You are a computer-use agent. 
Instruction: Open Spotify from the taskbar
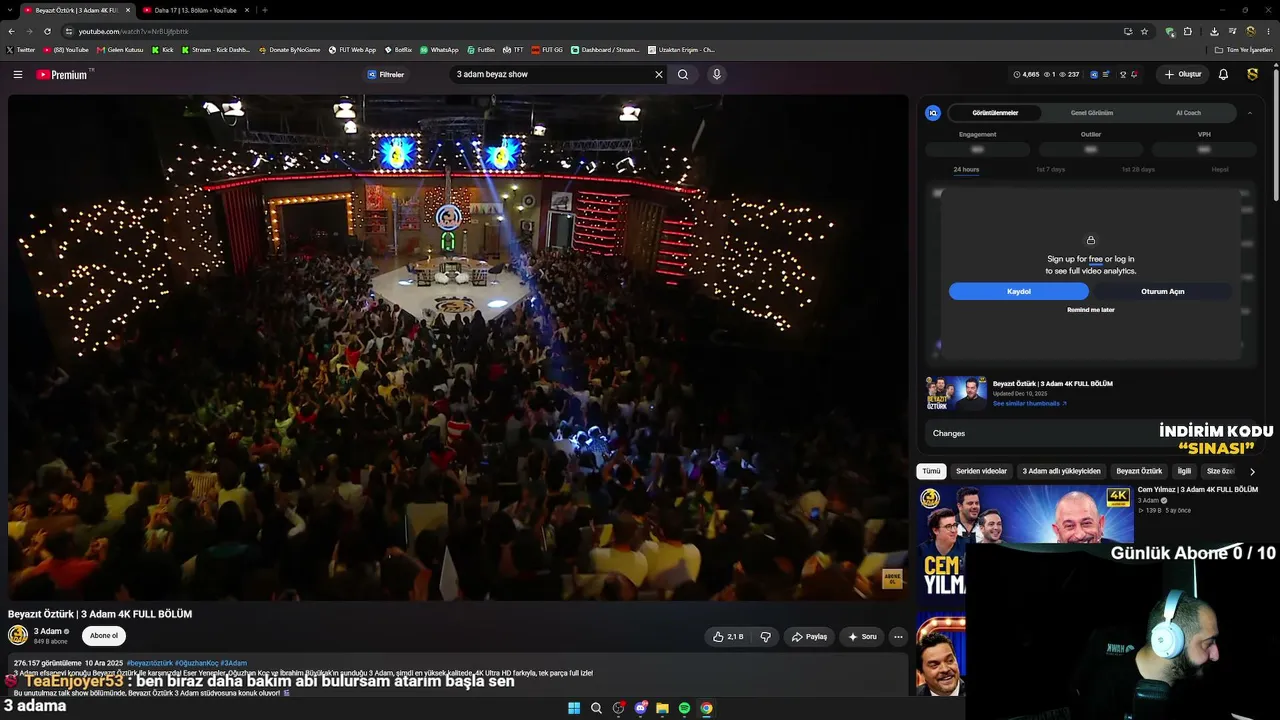[x=684, y=708]
